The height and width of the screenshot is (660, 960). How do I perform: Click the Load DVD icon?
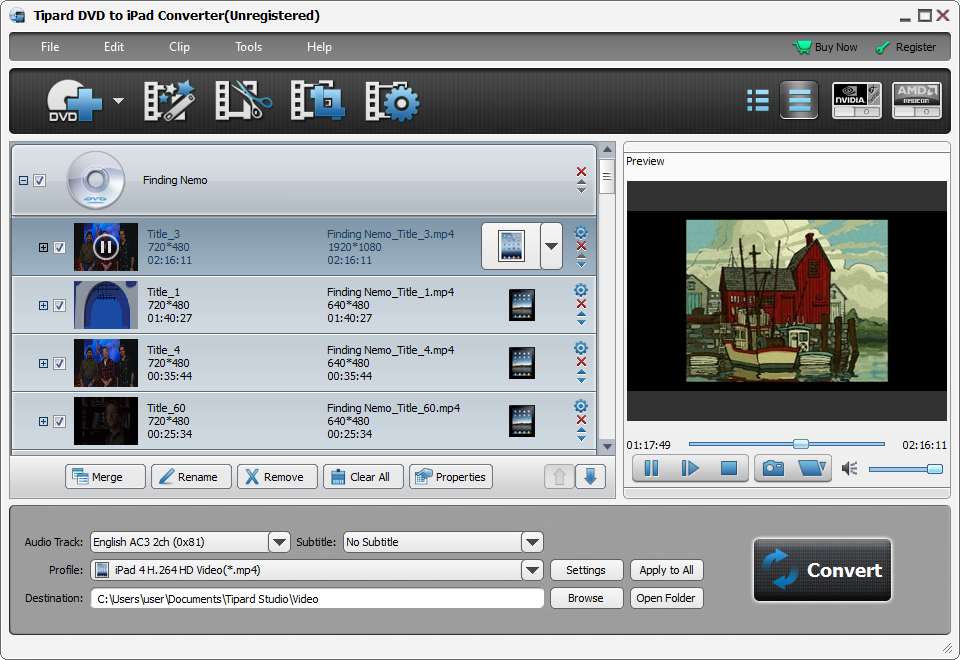(x=74, y=101)
